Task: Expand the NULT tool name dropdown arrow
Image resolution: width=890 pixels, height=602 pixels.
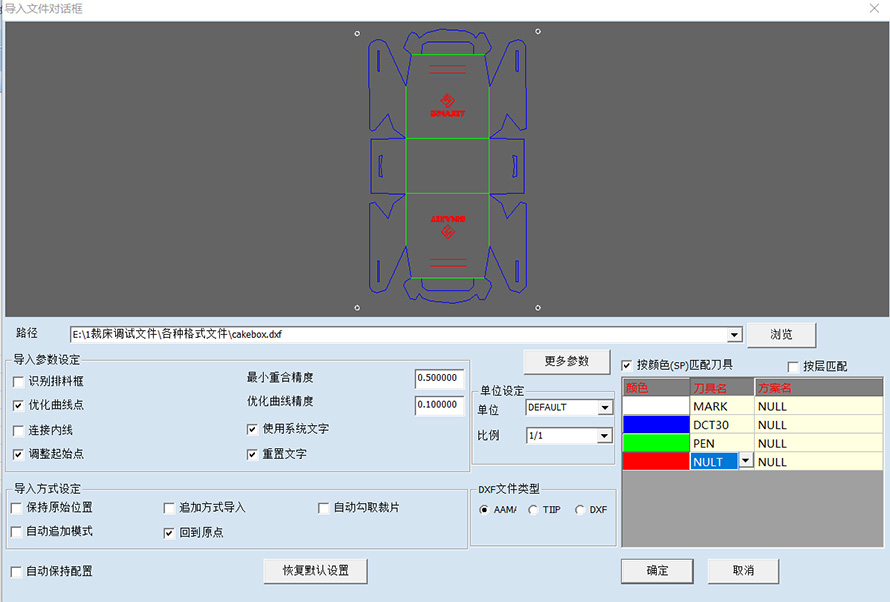Action: pos(745,461)
